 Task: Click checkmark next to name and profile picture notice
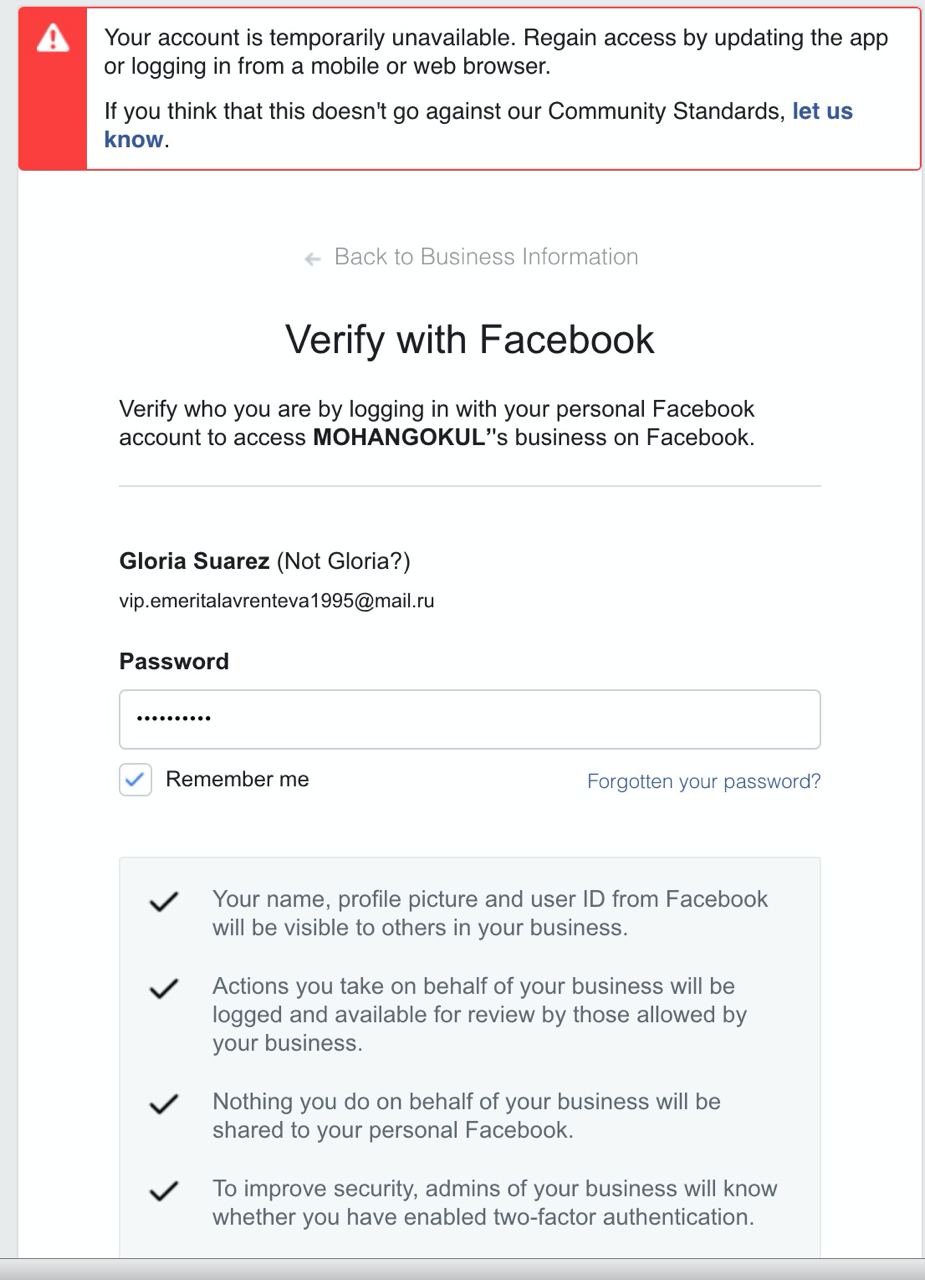click(164, 902)
